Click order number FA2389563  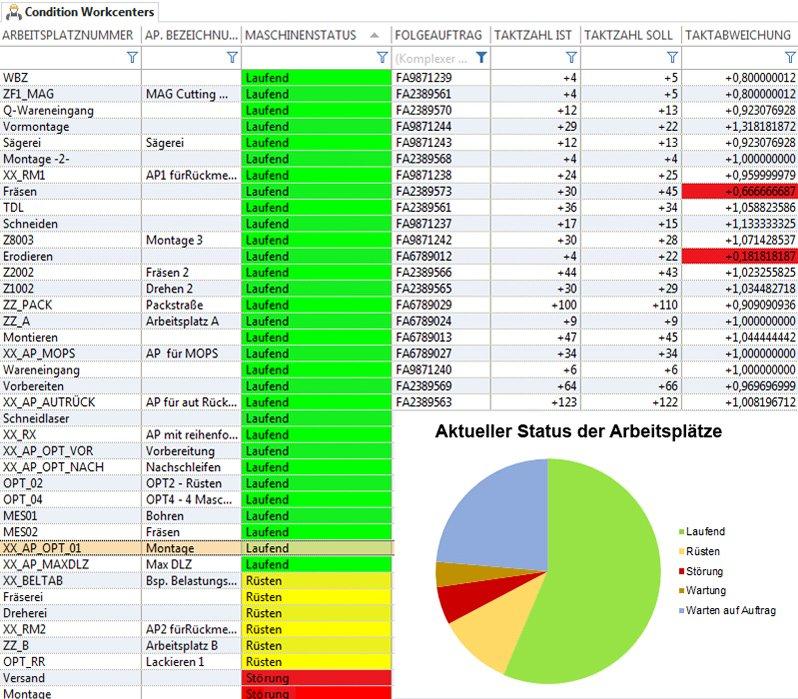[x=423, y=402]
